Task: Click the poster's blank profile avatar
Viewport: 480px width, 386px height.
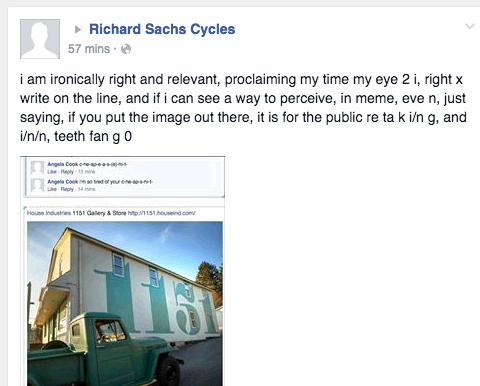Action: (x=40, y=39)
